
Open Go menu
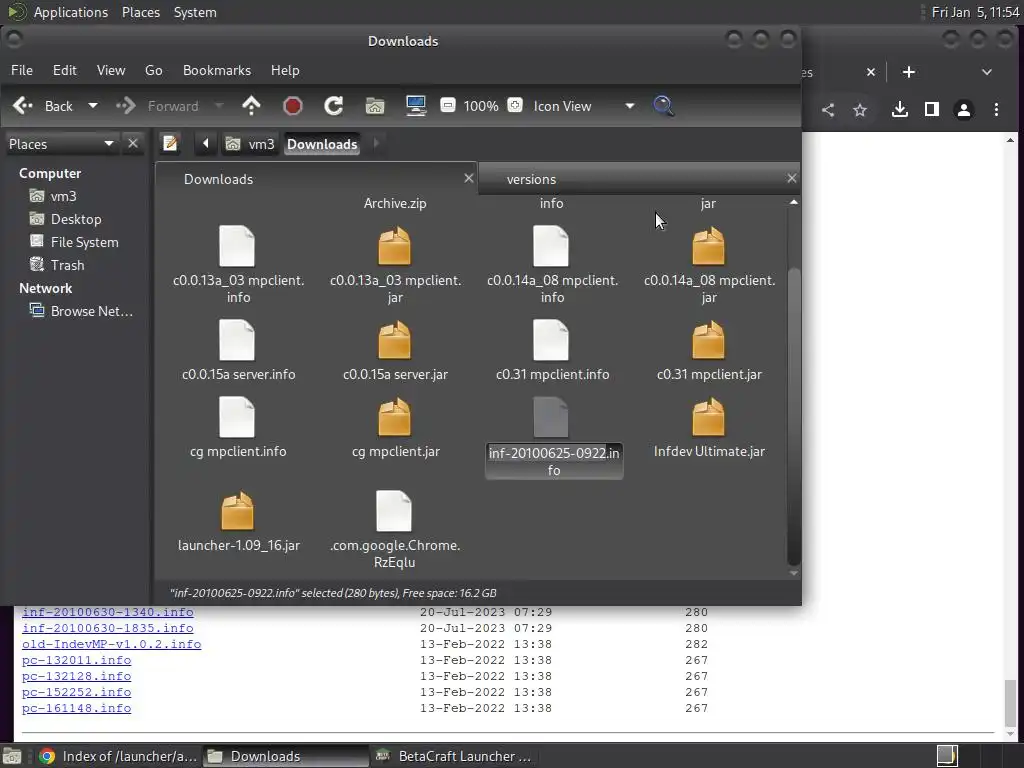pos(153,70)
